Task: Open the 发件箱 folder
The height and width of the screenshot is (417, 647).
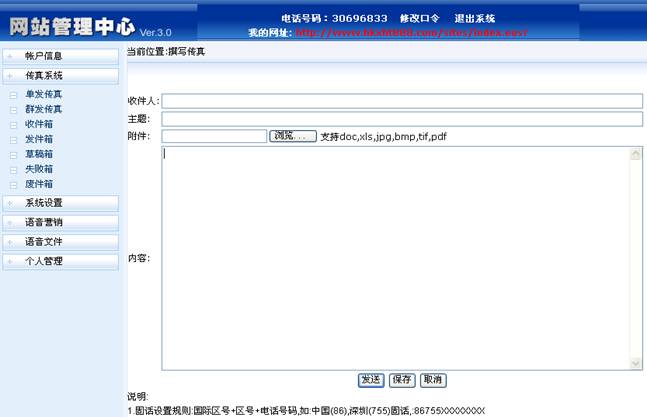Action: [x=39, y=140]
